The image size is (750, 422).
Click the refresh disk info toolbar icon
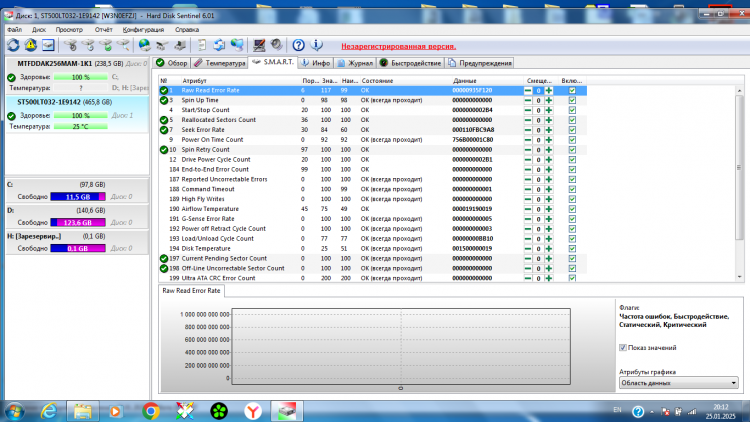pos(13,45)
